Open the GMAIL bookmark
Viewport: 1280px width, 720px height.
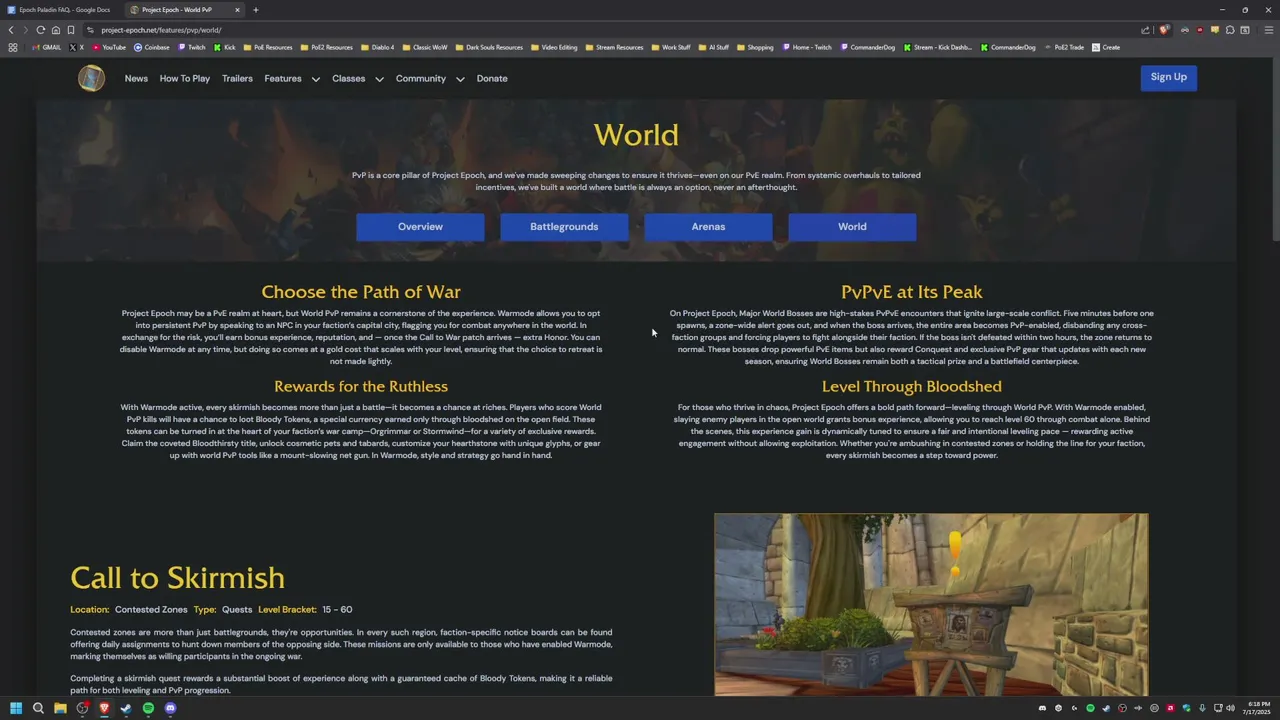(46, 47)
